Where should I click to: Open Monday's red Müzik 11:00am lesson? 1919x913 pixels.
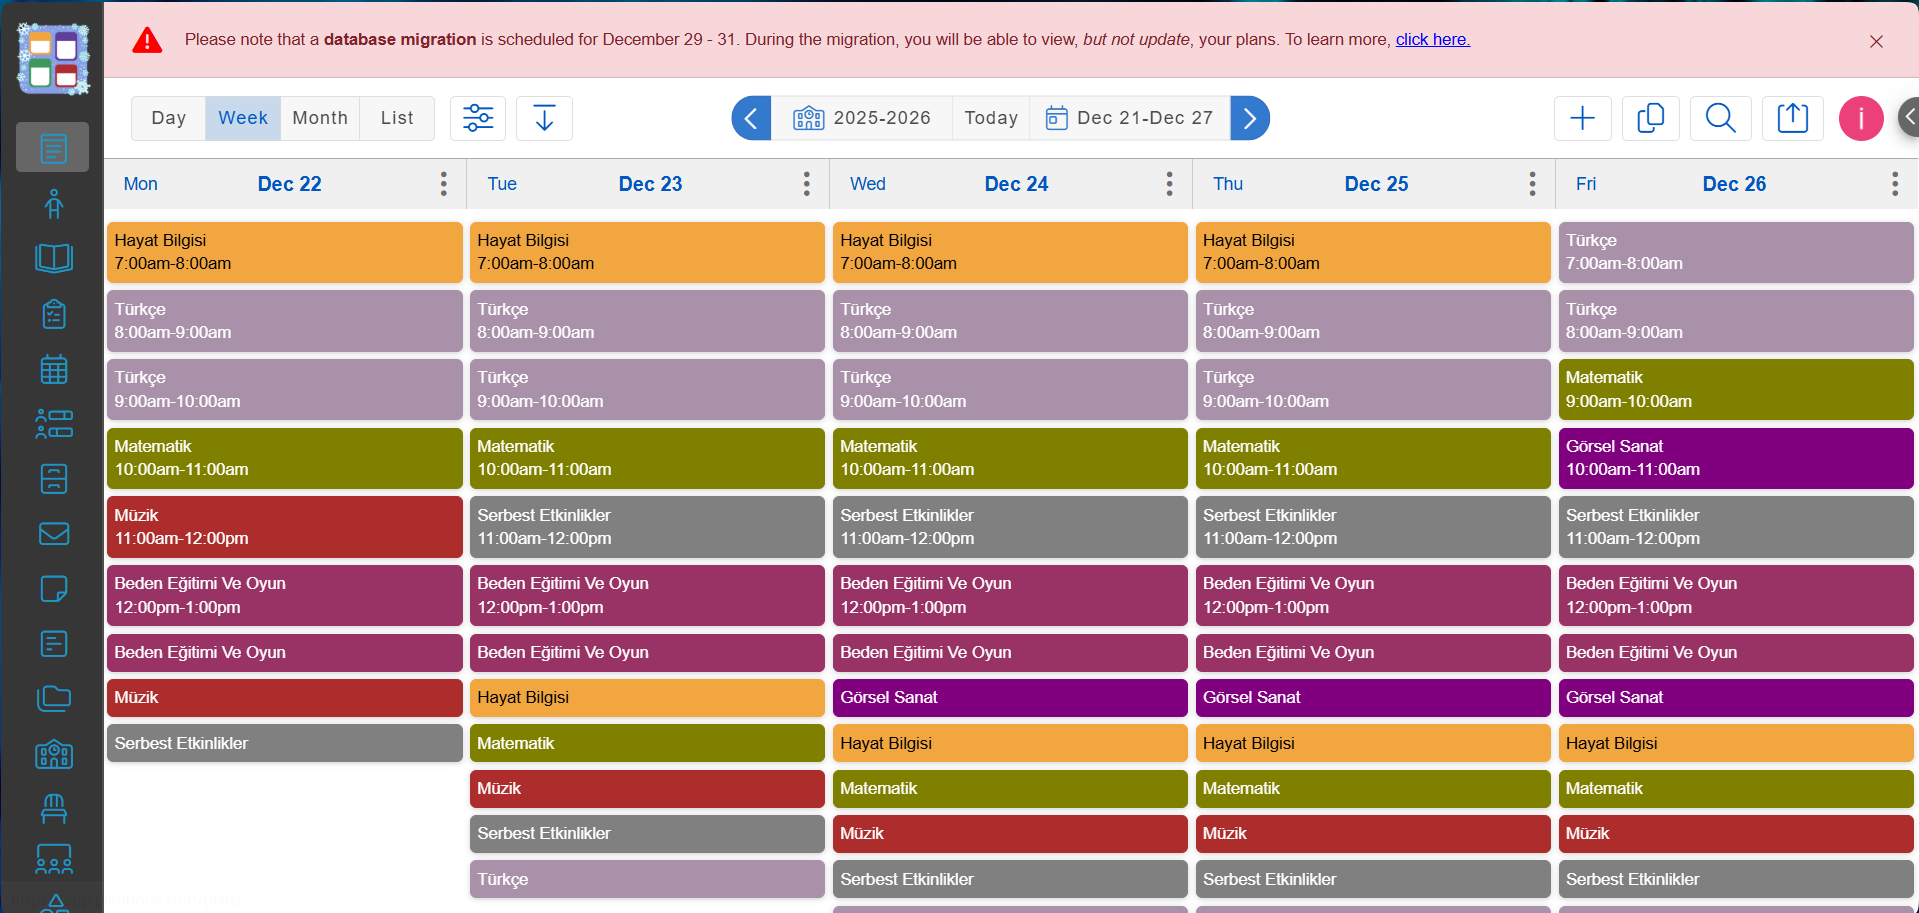click(x=285, y=527)
